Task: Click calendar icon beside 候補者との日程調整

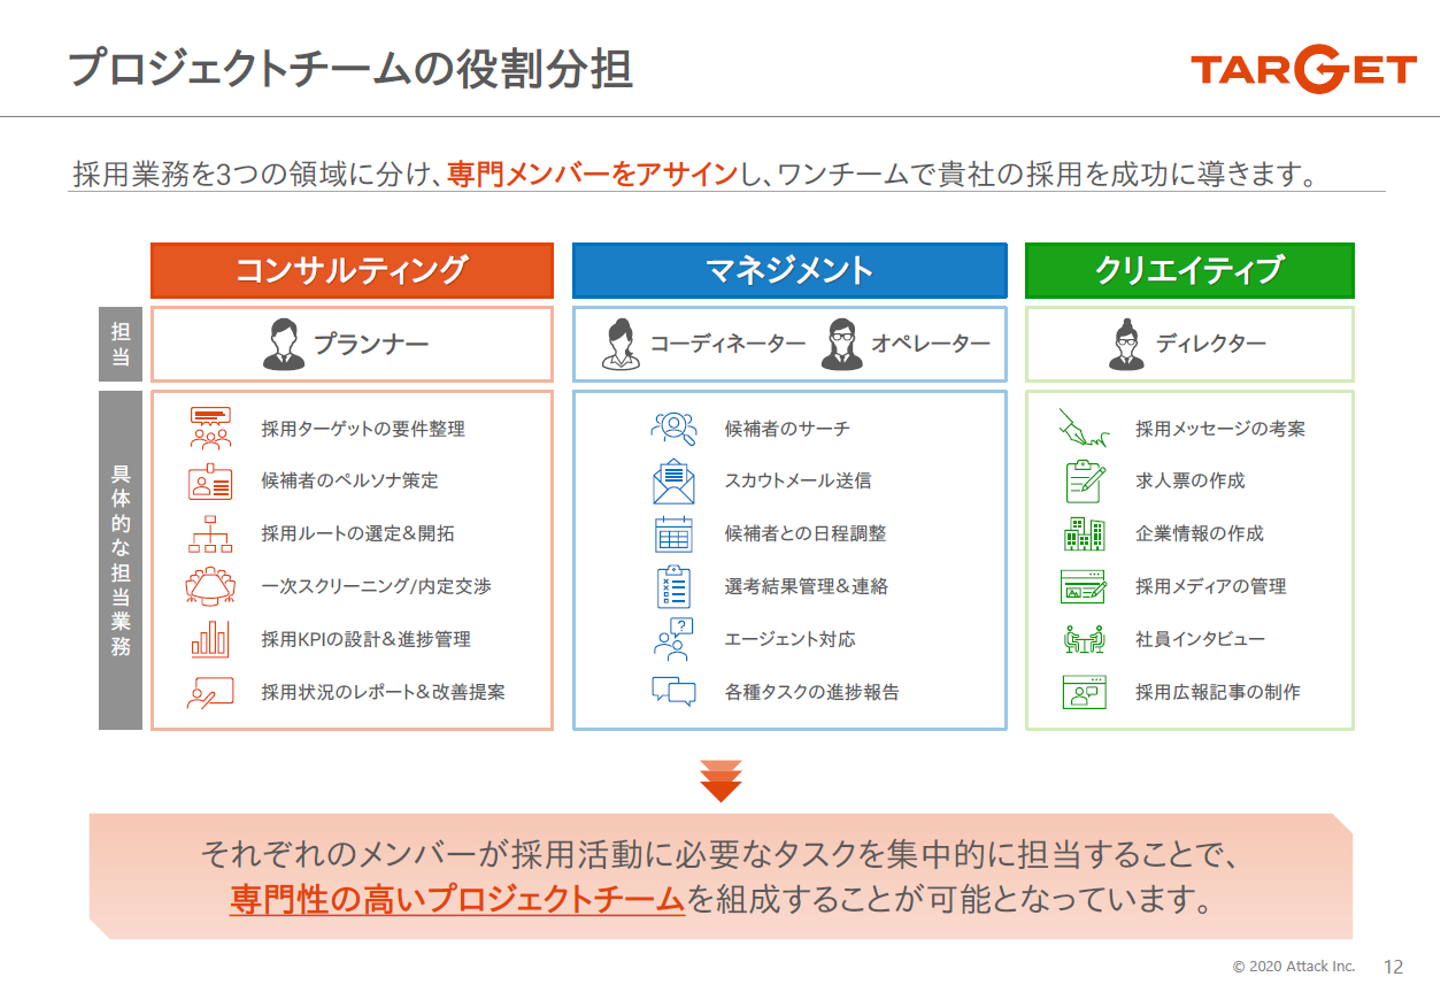Action: coord(674,534)
